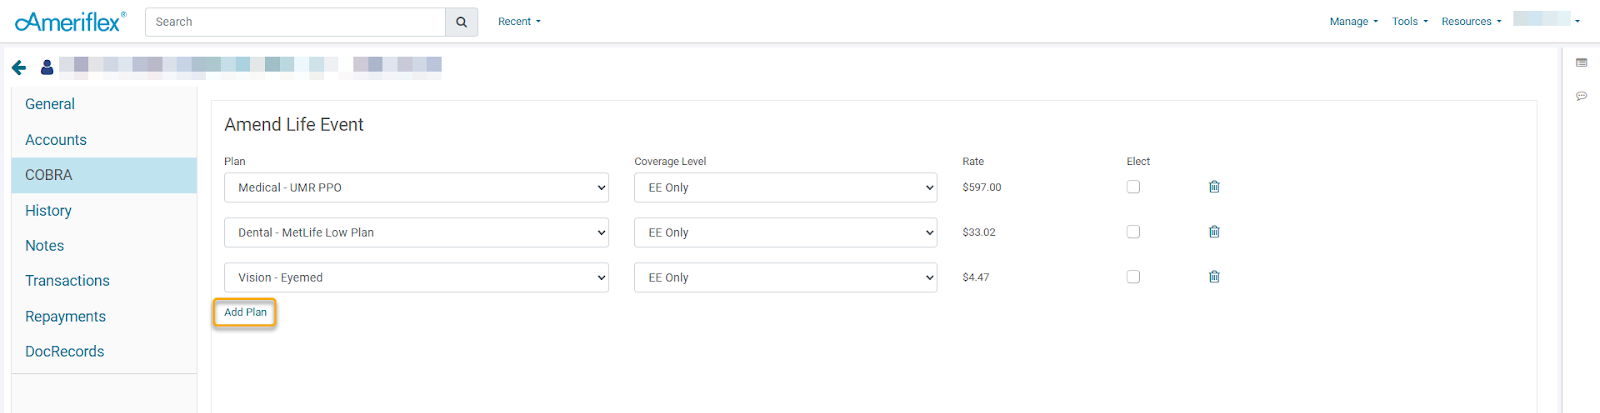Open the Resources menu
The width and height of the screenshot is (1600, 413).
1471,22
